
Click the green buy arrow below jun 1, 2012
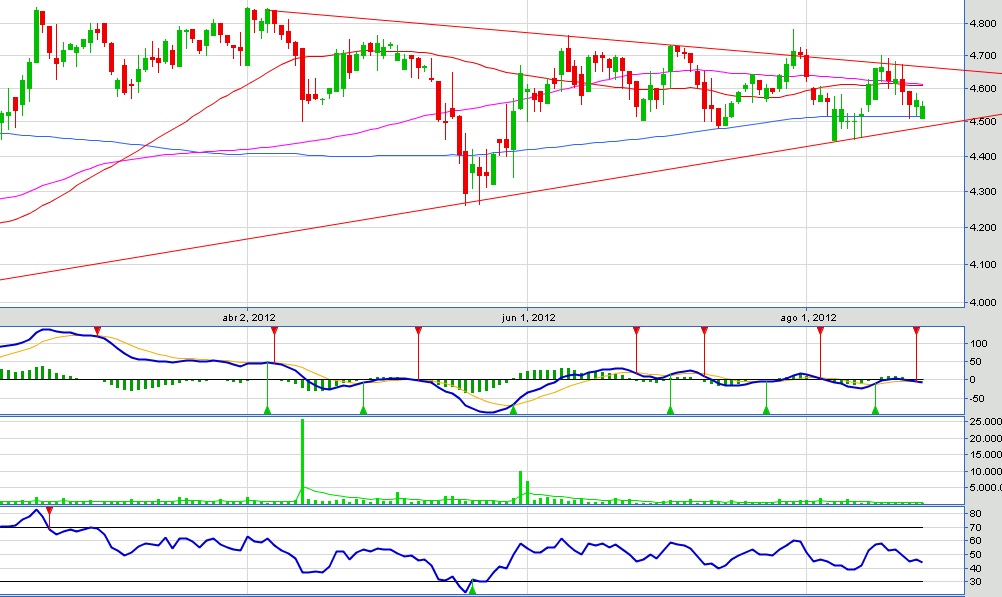click(x=514, y=409)
